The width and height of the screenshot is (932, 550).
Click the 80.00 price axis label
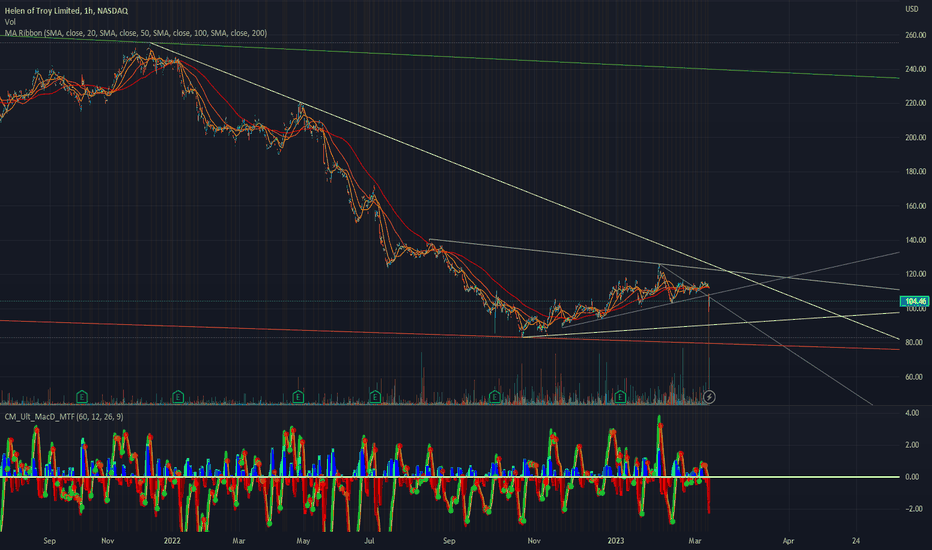[x=916, y=342]
